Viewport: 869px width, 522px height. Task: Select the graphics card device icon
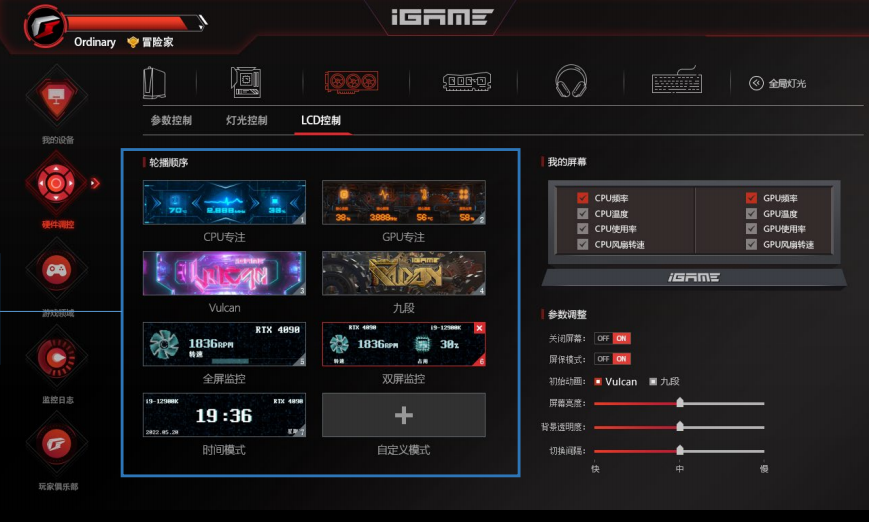[x=350, y=82]
